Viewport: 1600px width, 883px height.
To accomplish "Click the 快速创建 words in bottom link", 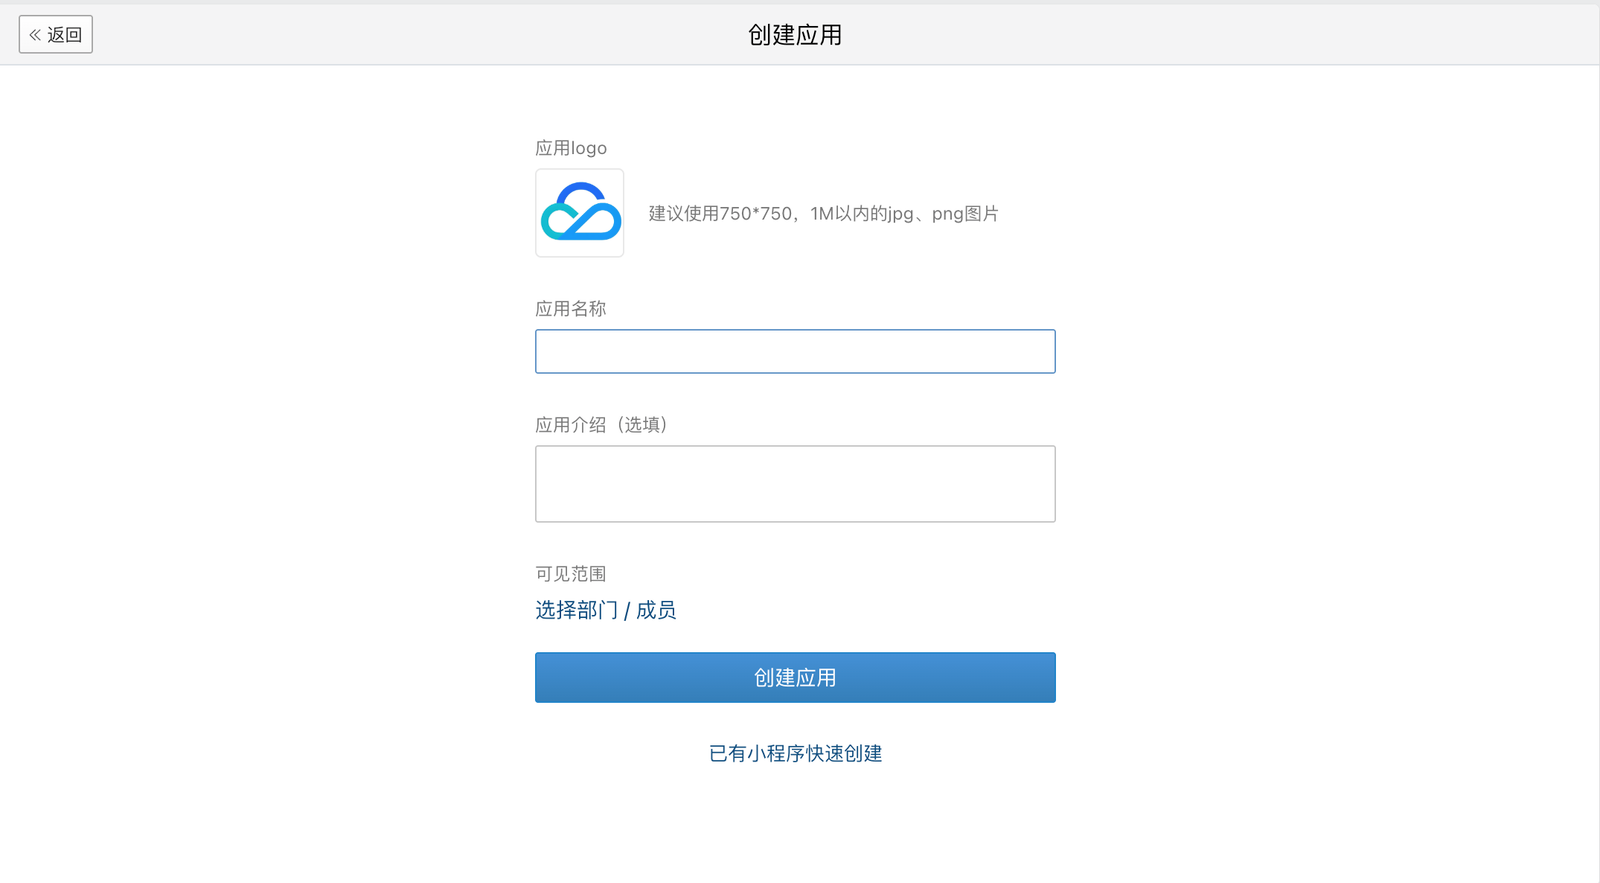I will (844, 754).
